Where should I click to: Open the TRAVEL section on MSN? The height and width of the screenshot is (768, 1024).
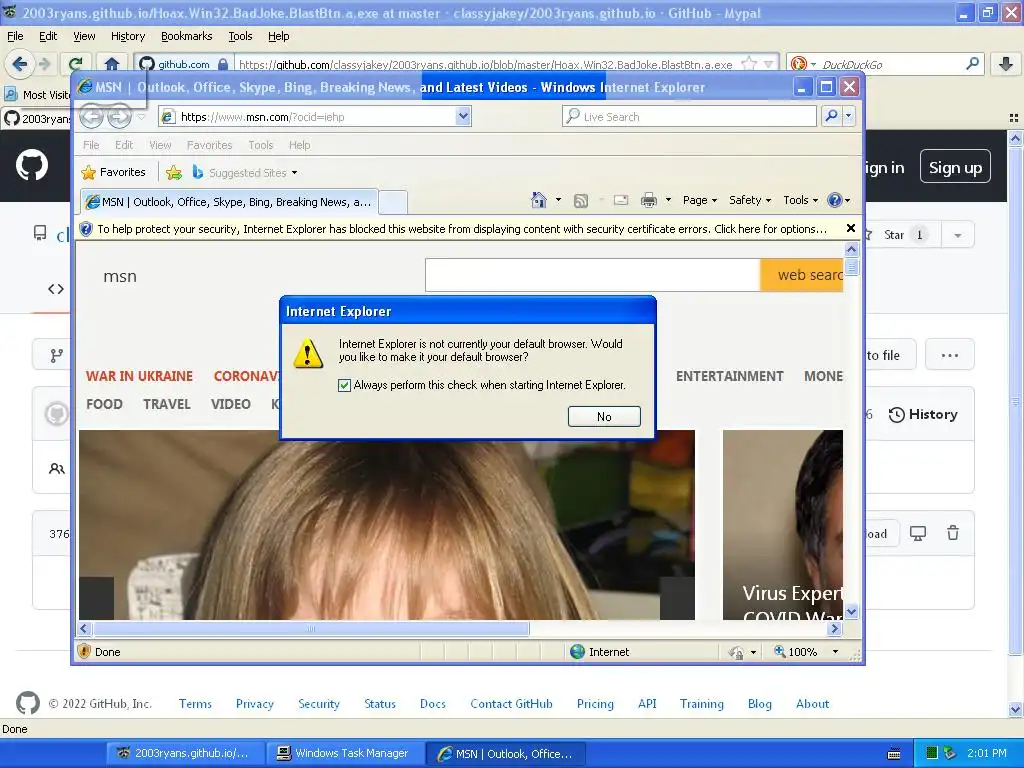[x=167, y=404]
